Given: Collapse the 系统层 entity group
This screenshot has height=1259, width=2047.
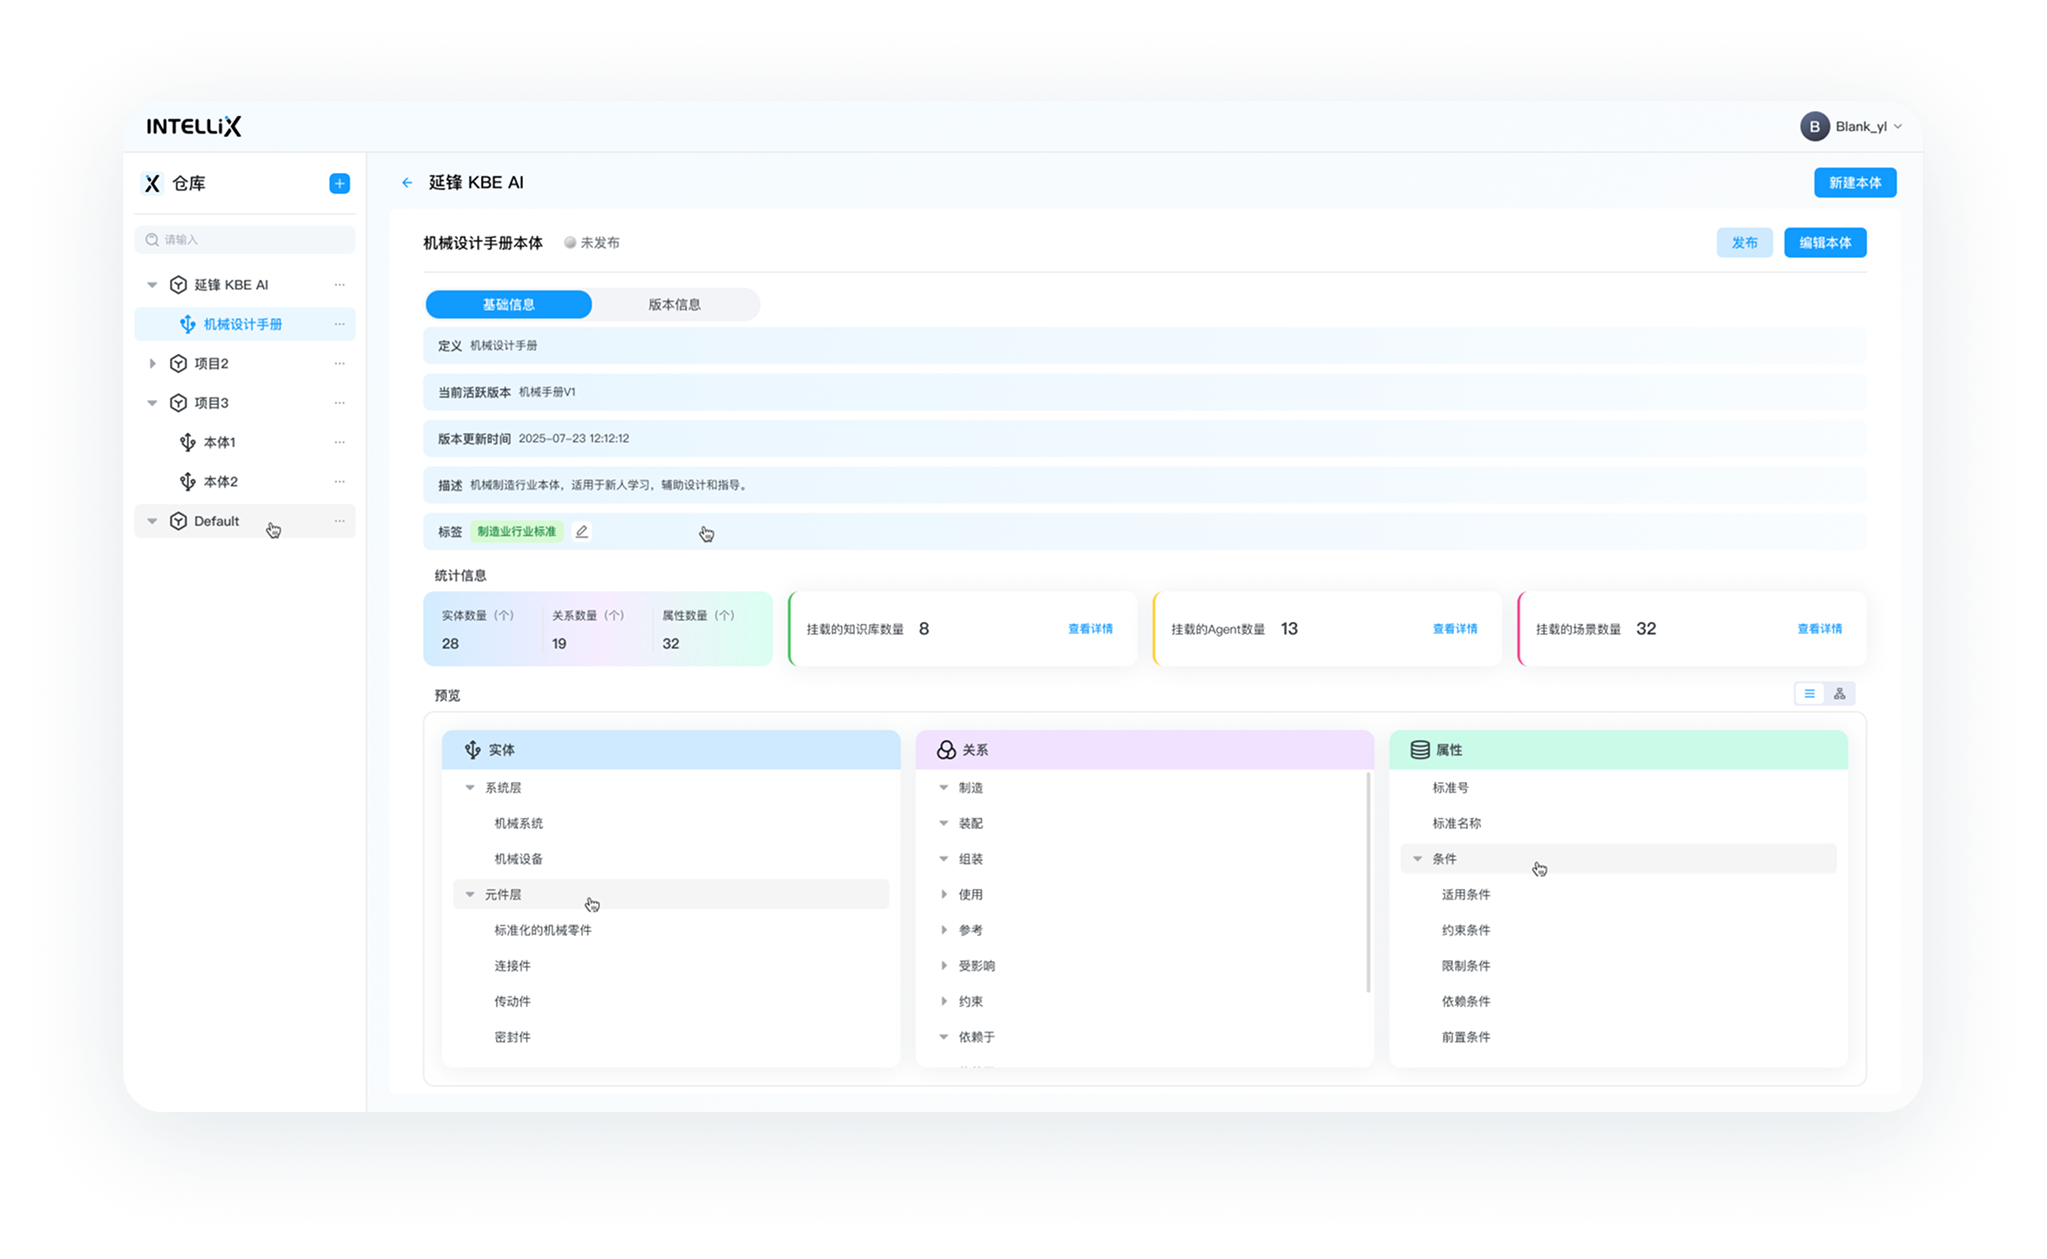Looking at the screenshot, I should click(x=470, y=788).
